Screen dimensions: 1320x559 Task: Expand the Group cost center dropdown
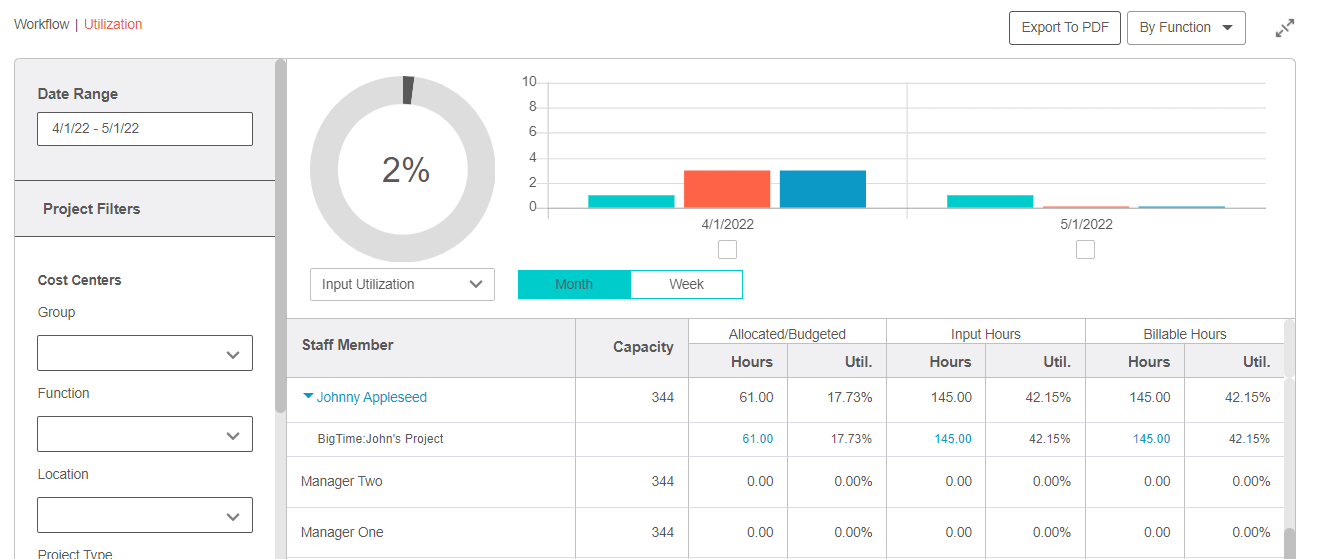pyautogui.click(x=145, y=353)
